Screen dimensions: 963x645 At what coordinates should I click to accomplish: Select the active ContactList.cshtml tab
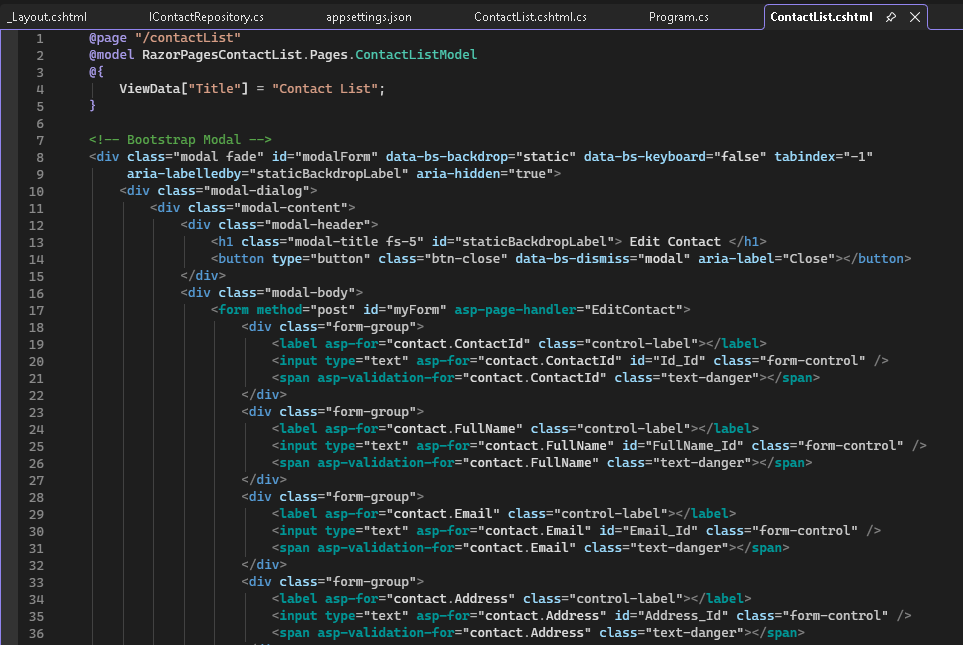click(821, 17)
